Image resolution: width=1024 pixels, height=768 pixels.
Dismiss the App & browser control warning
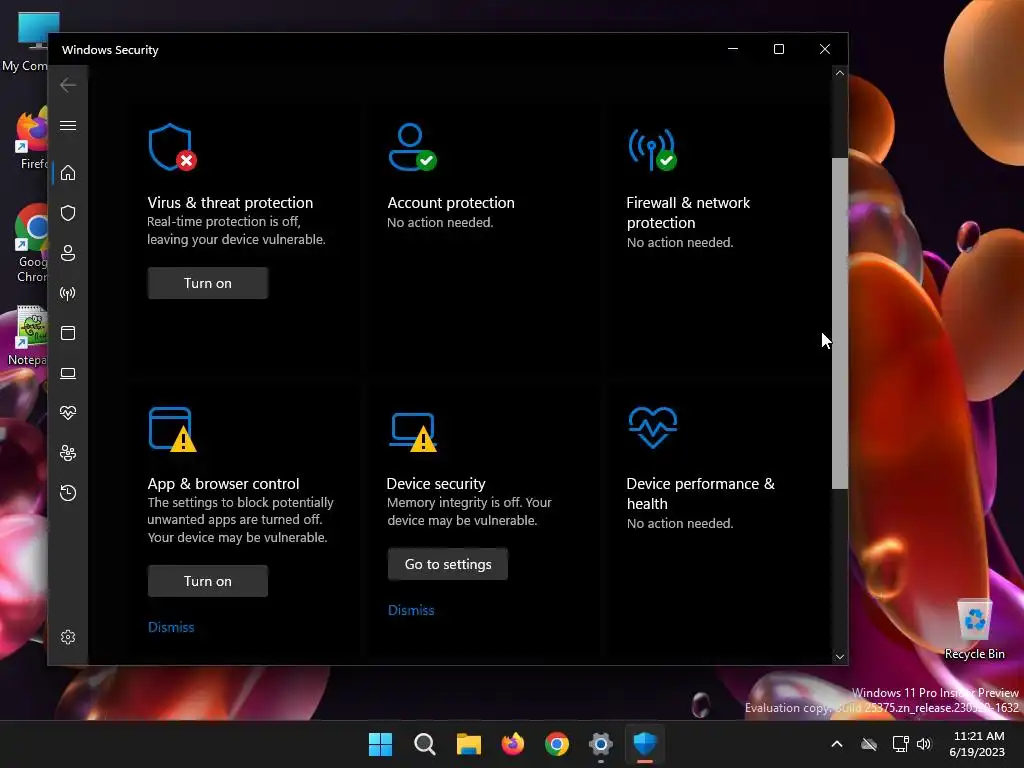coord(171,627)
